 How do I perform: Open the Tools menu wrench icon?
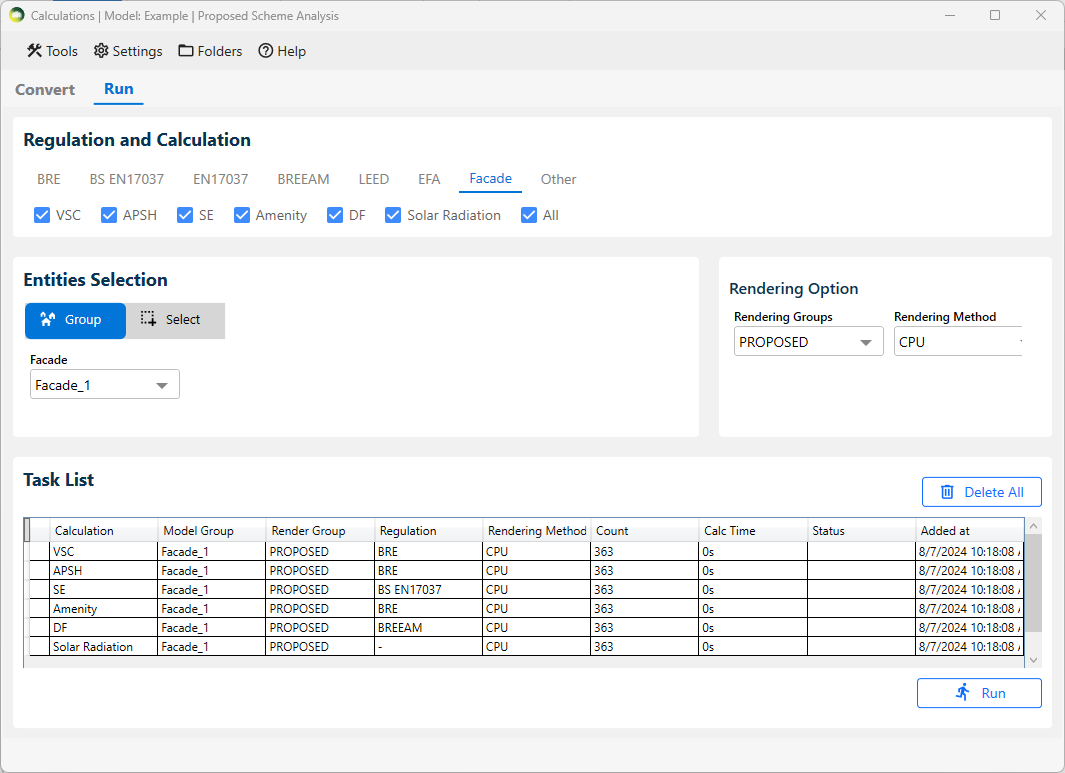[x=34, y=51]
